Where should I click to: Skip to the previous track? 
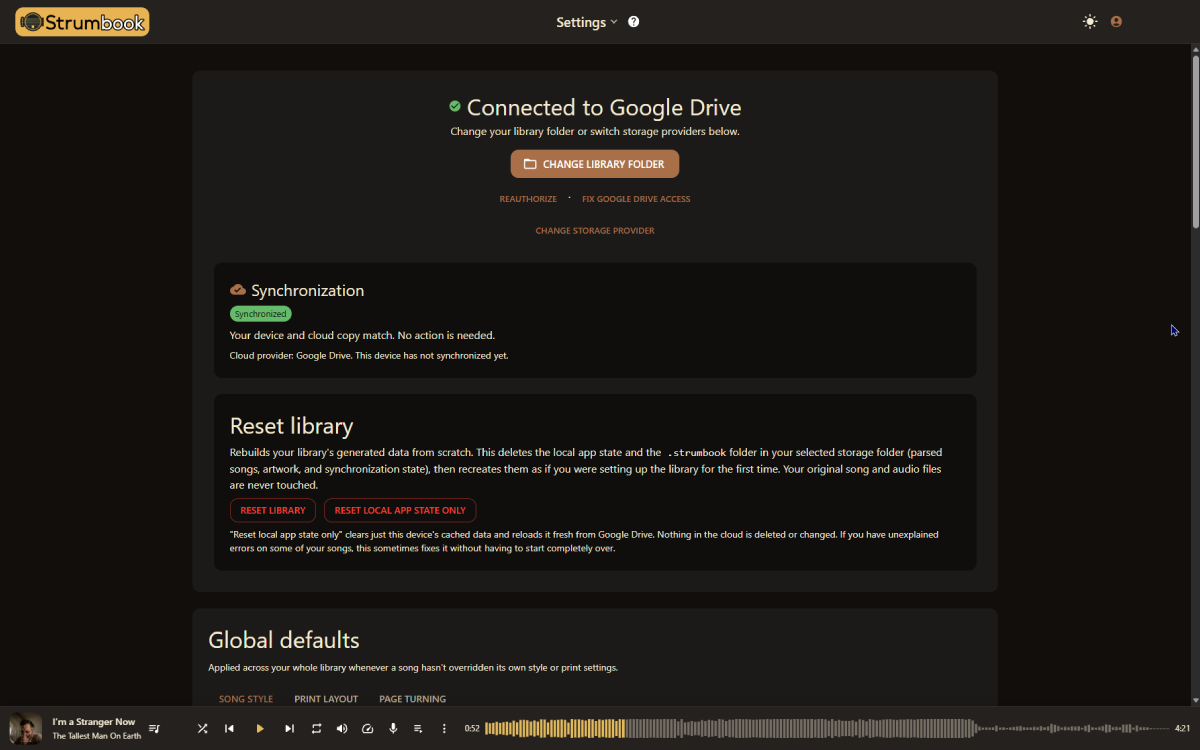tap(229, 729)
